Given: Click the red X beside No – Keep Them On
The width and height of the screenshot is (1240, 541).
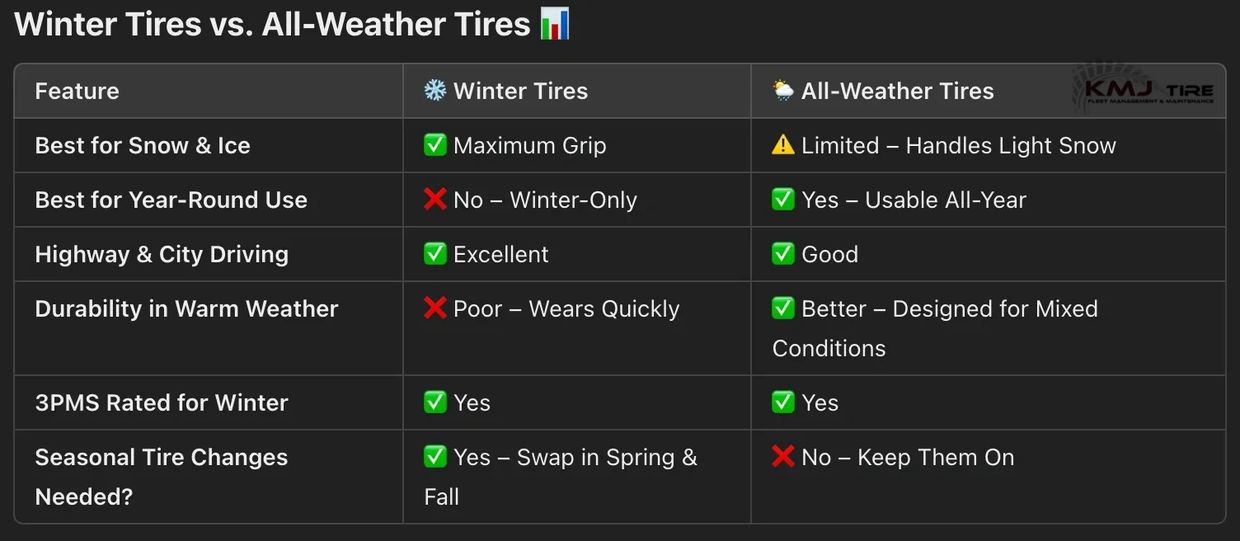Looking at the screenshot, I should pyautogui.click(x=783, y=457).
